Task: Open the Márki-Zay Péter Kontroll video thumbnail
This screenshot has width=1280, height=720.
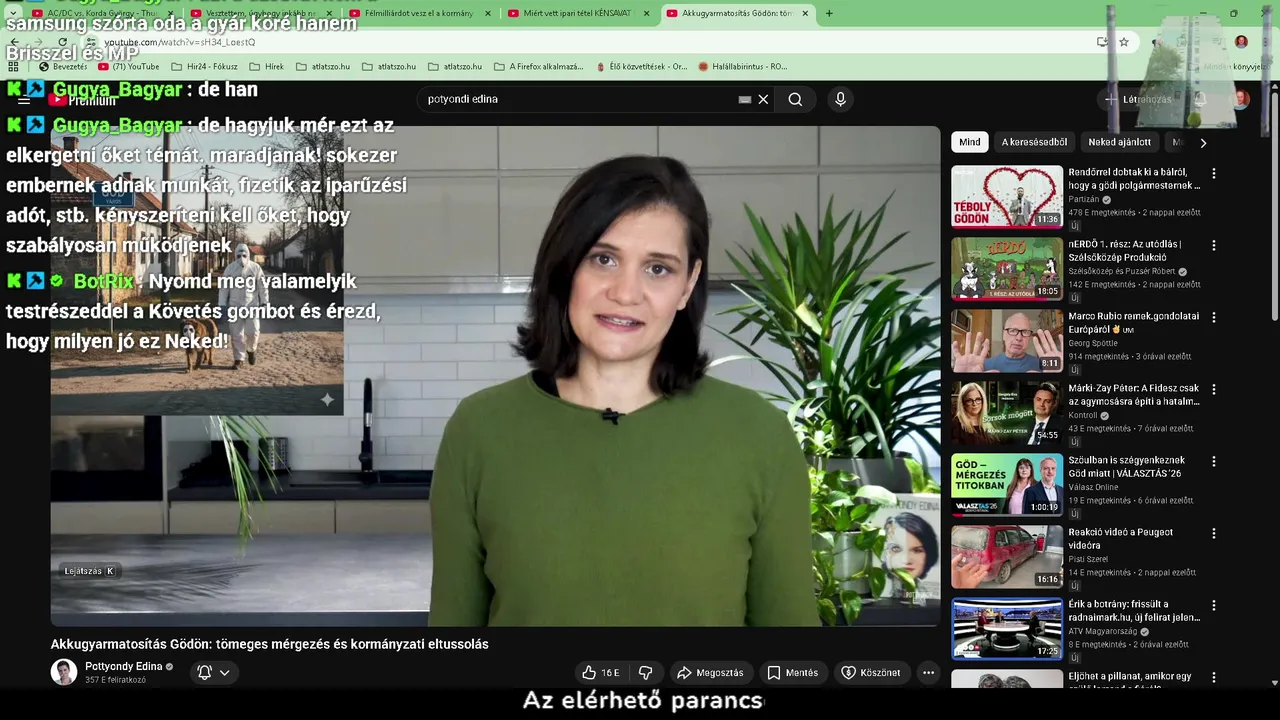Action: click(x=1007, y=412)
